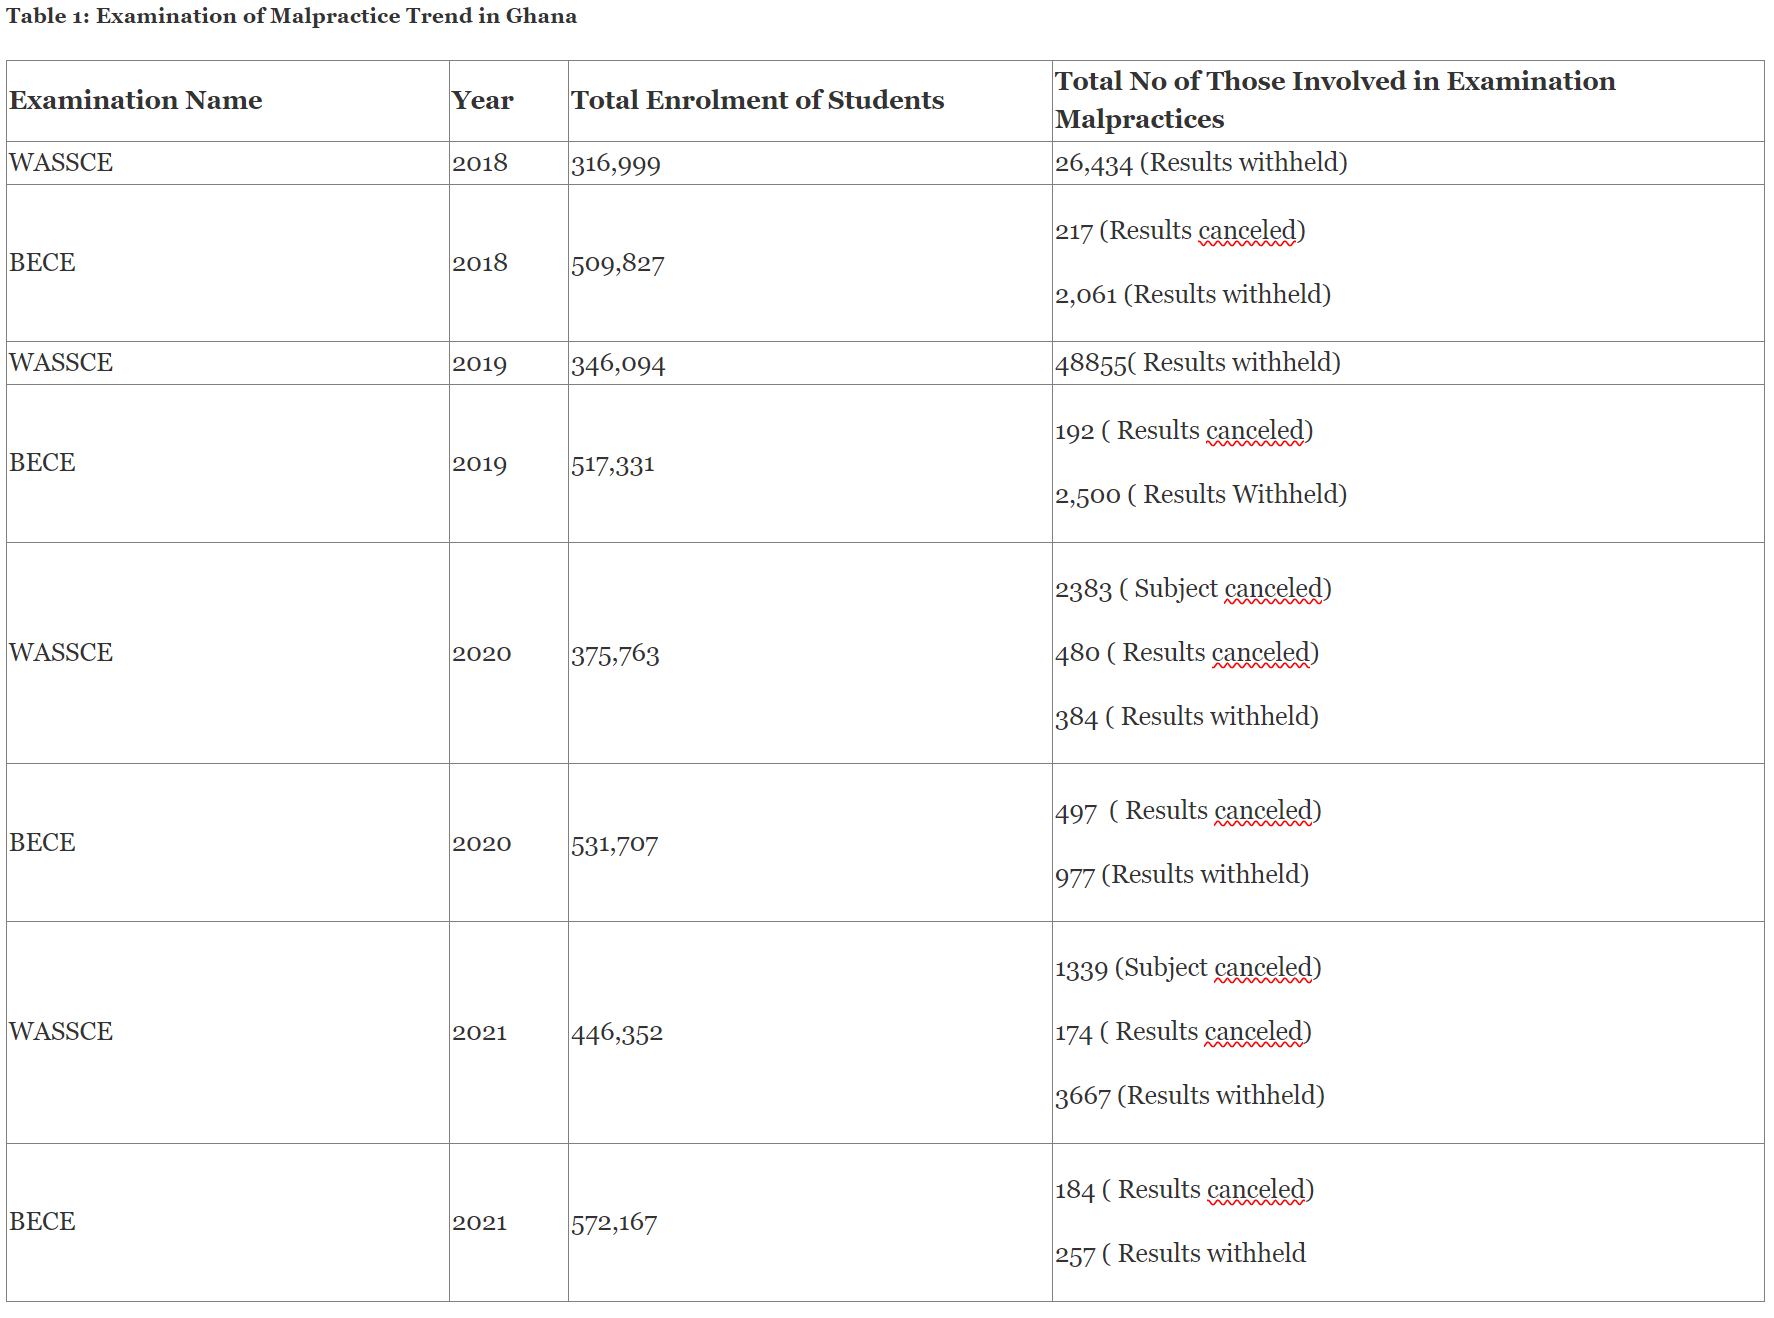
Task: Click the enrolment value 572,167
Action: coord(613,1223)
